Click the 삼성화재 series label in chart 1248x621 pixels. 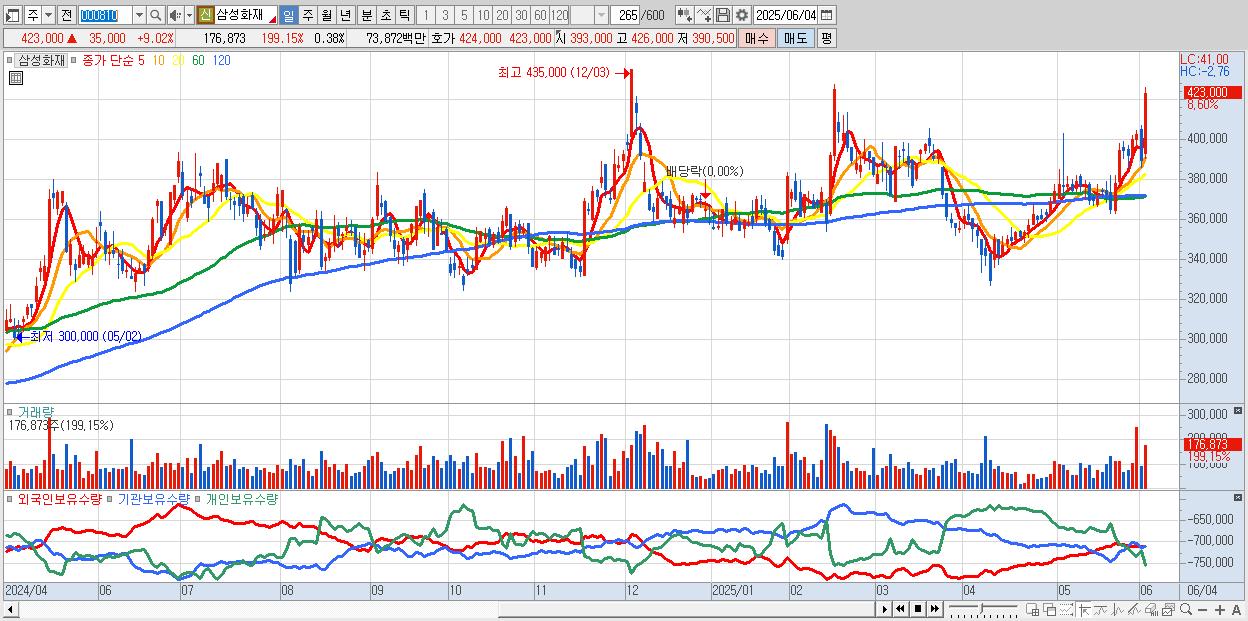41,60
